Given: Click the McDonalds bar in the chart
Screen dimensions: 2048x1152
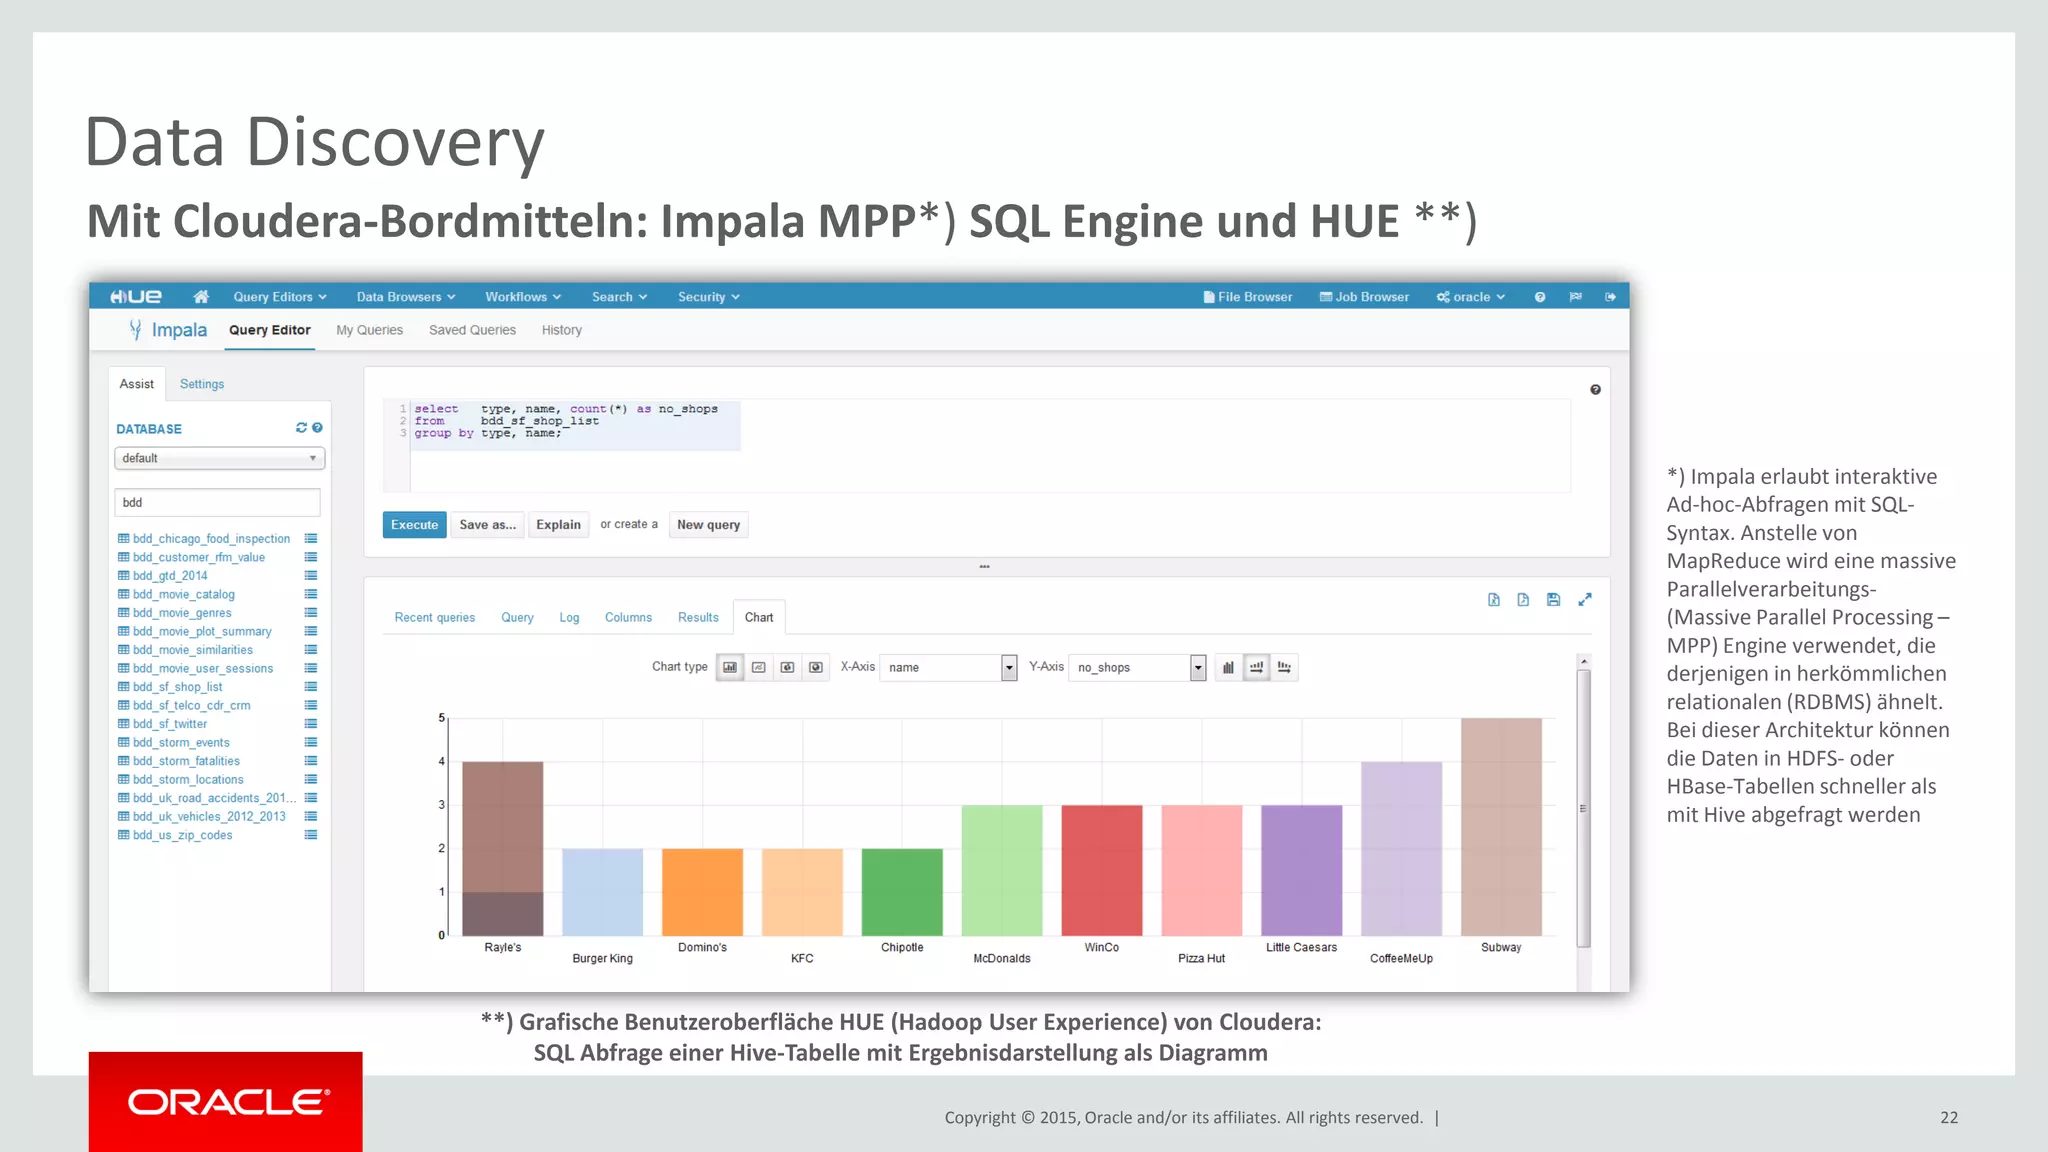Looking at the screenshot, I should 1002,870.
